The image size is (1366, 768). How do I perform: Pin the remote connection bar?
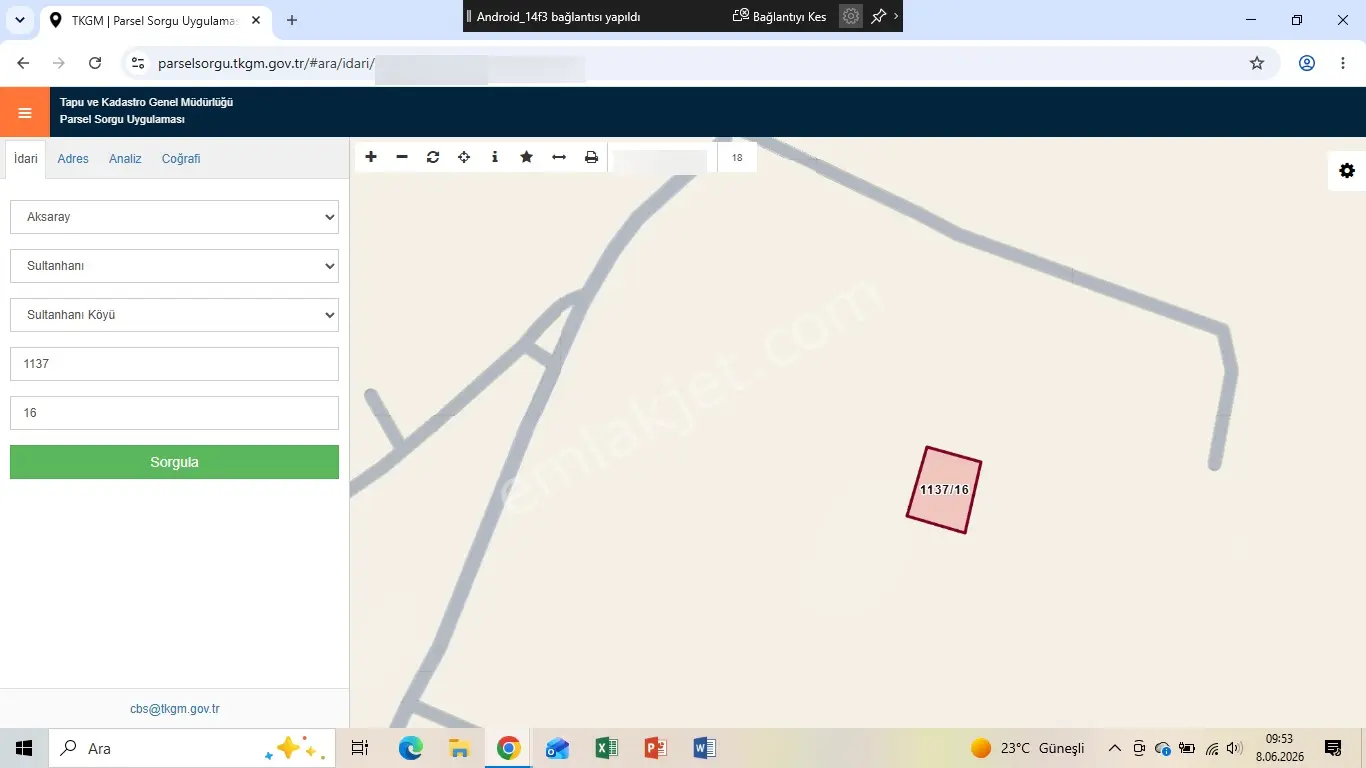coord(878,16)
